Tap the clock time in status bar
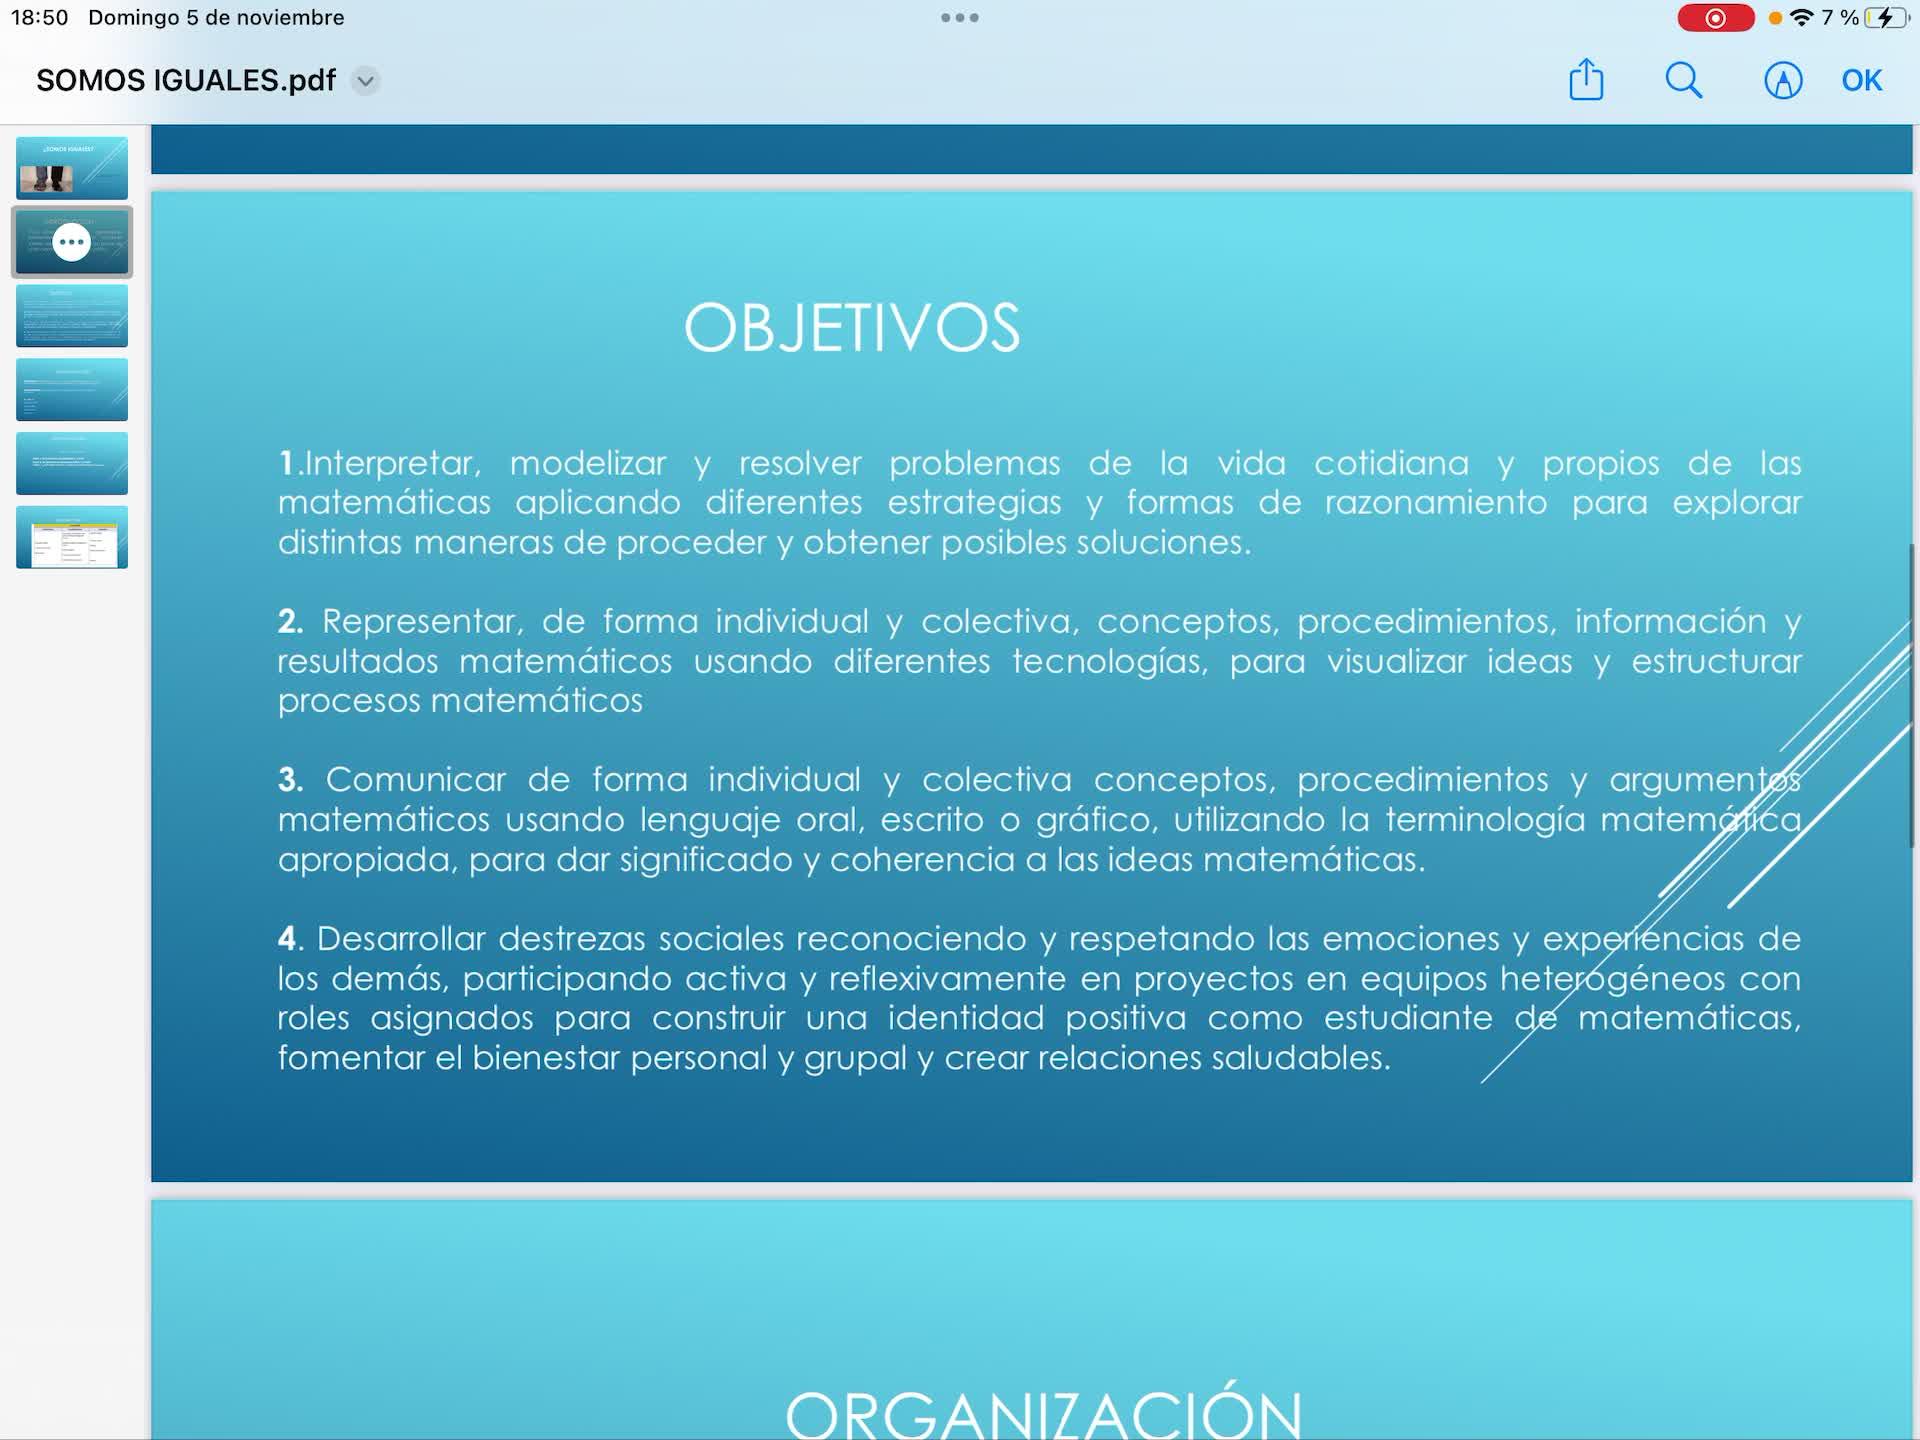 pos(39,18)
